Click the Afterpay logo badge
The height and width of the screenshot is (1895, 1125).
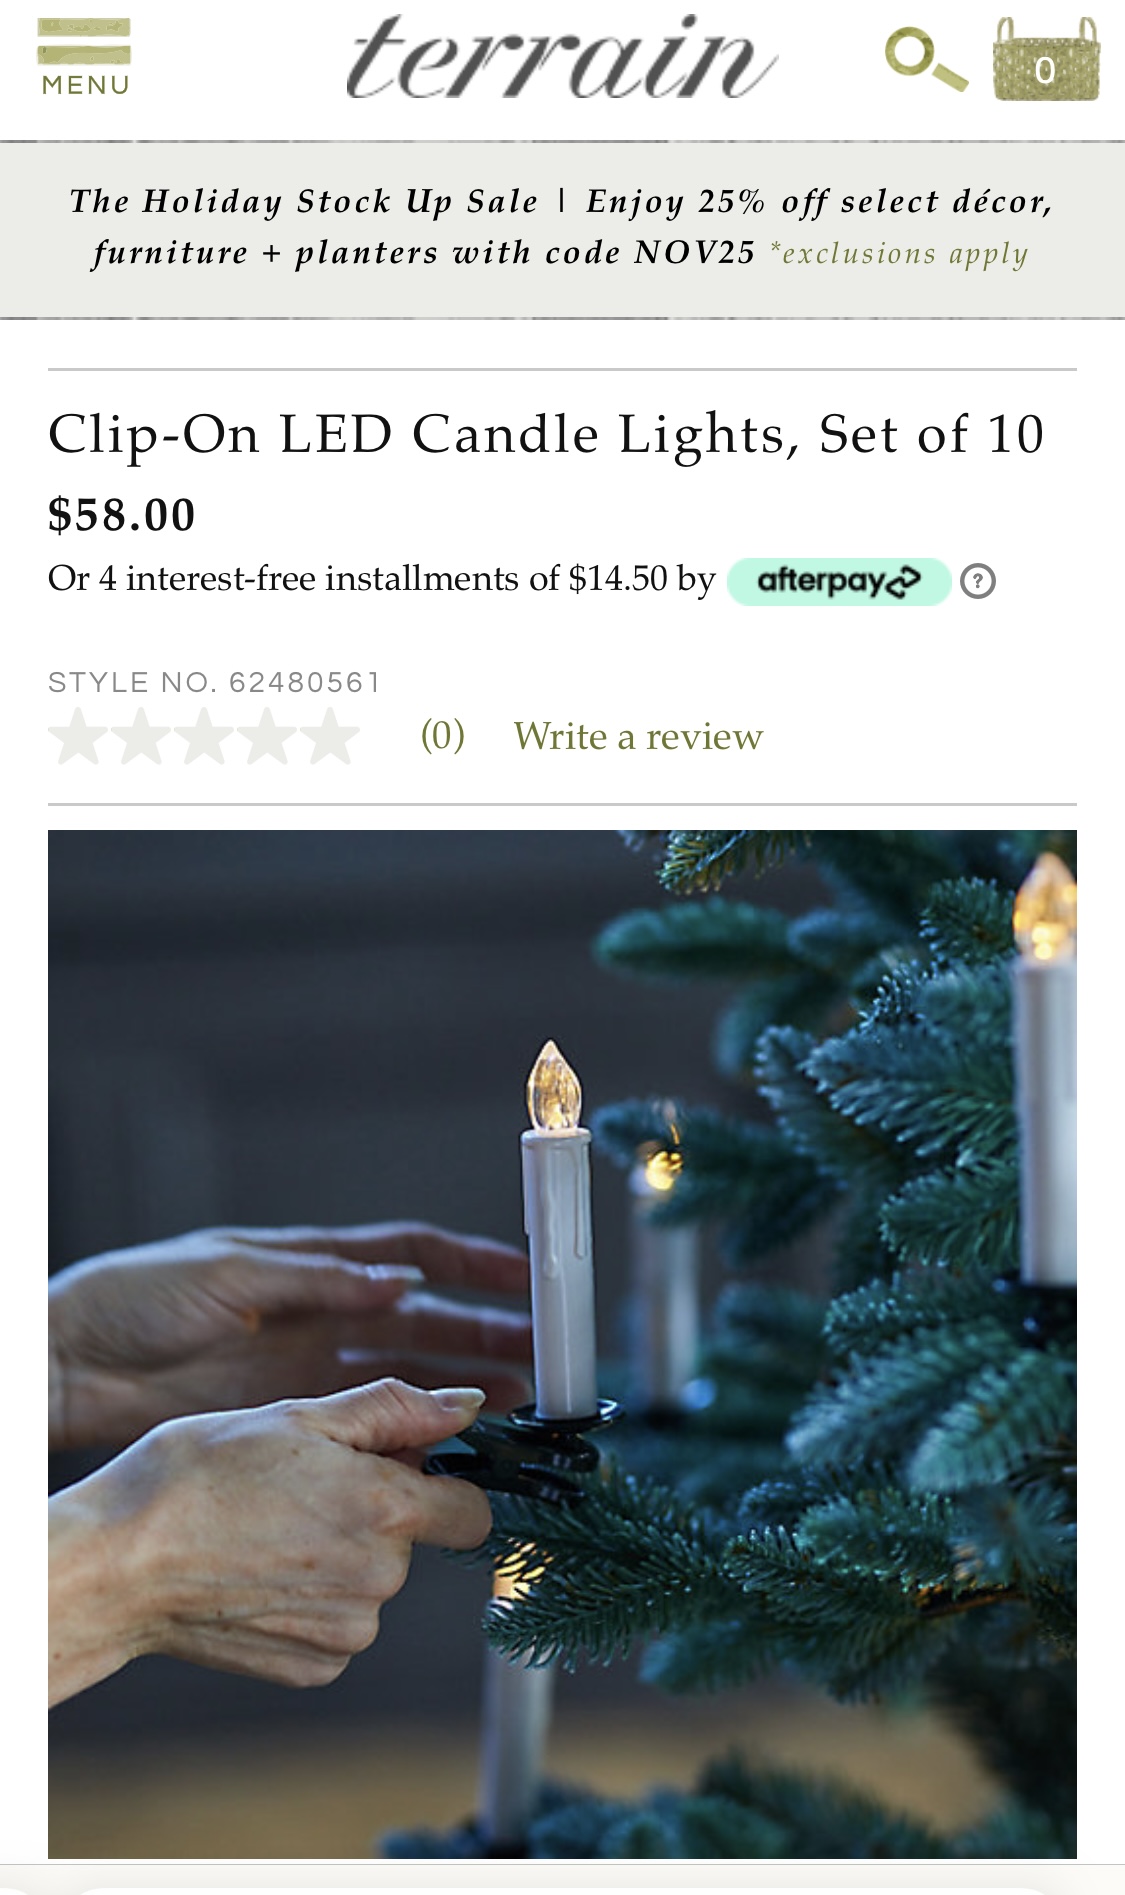click(838, 581)
